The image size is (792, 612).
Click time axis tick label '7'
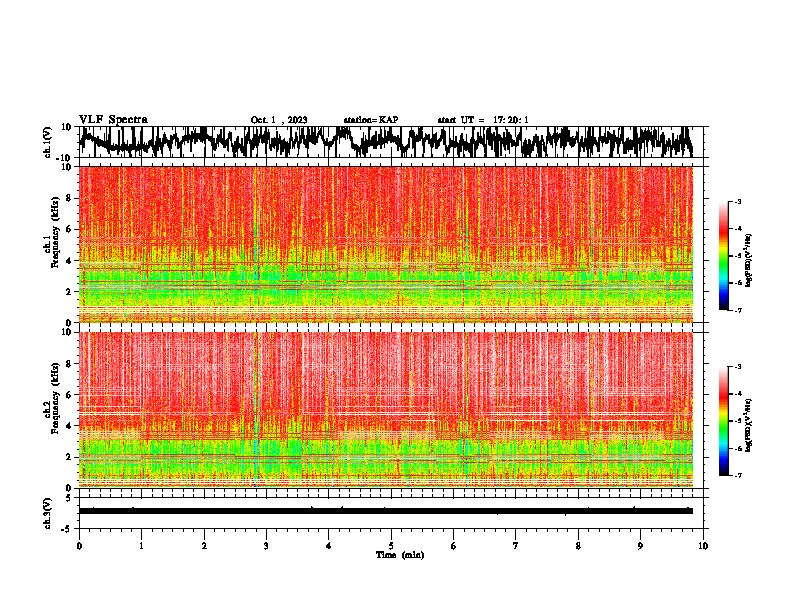(516, 546)
